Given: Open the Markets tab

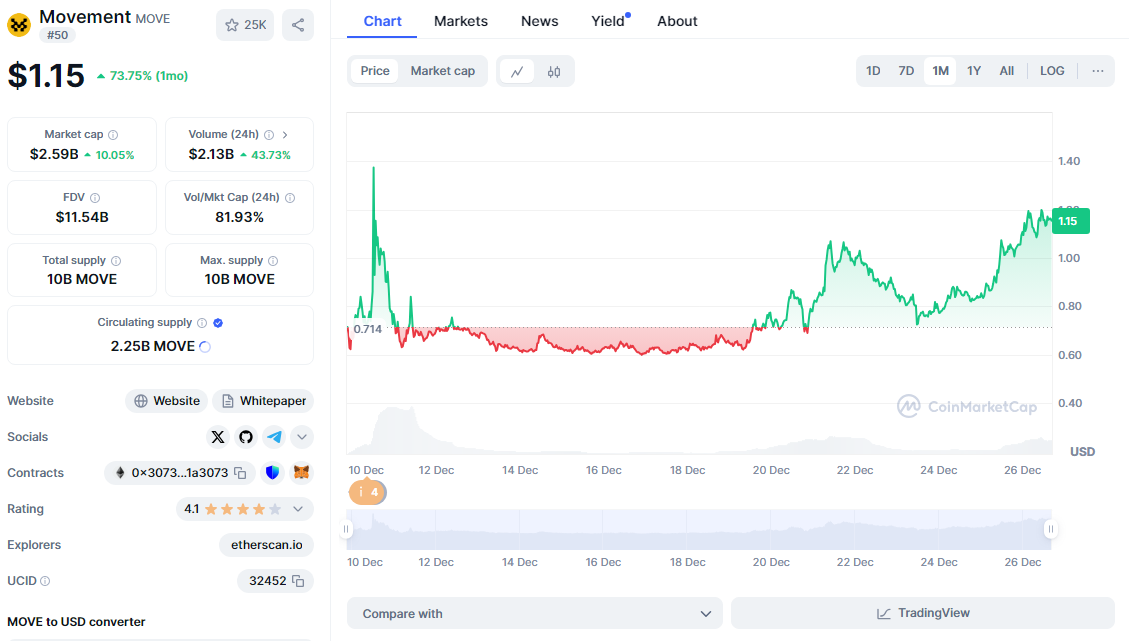Looking at the screenshot, I should tap(461, 21).
